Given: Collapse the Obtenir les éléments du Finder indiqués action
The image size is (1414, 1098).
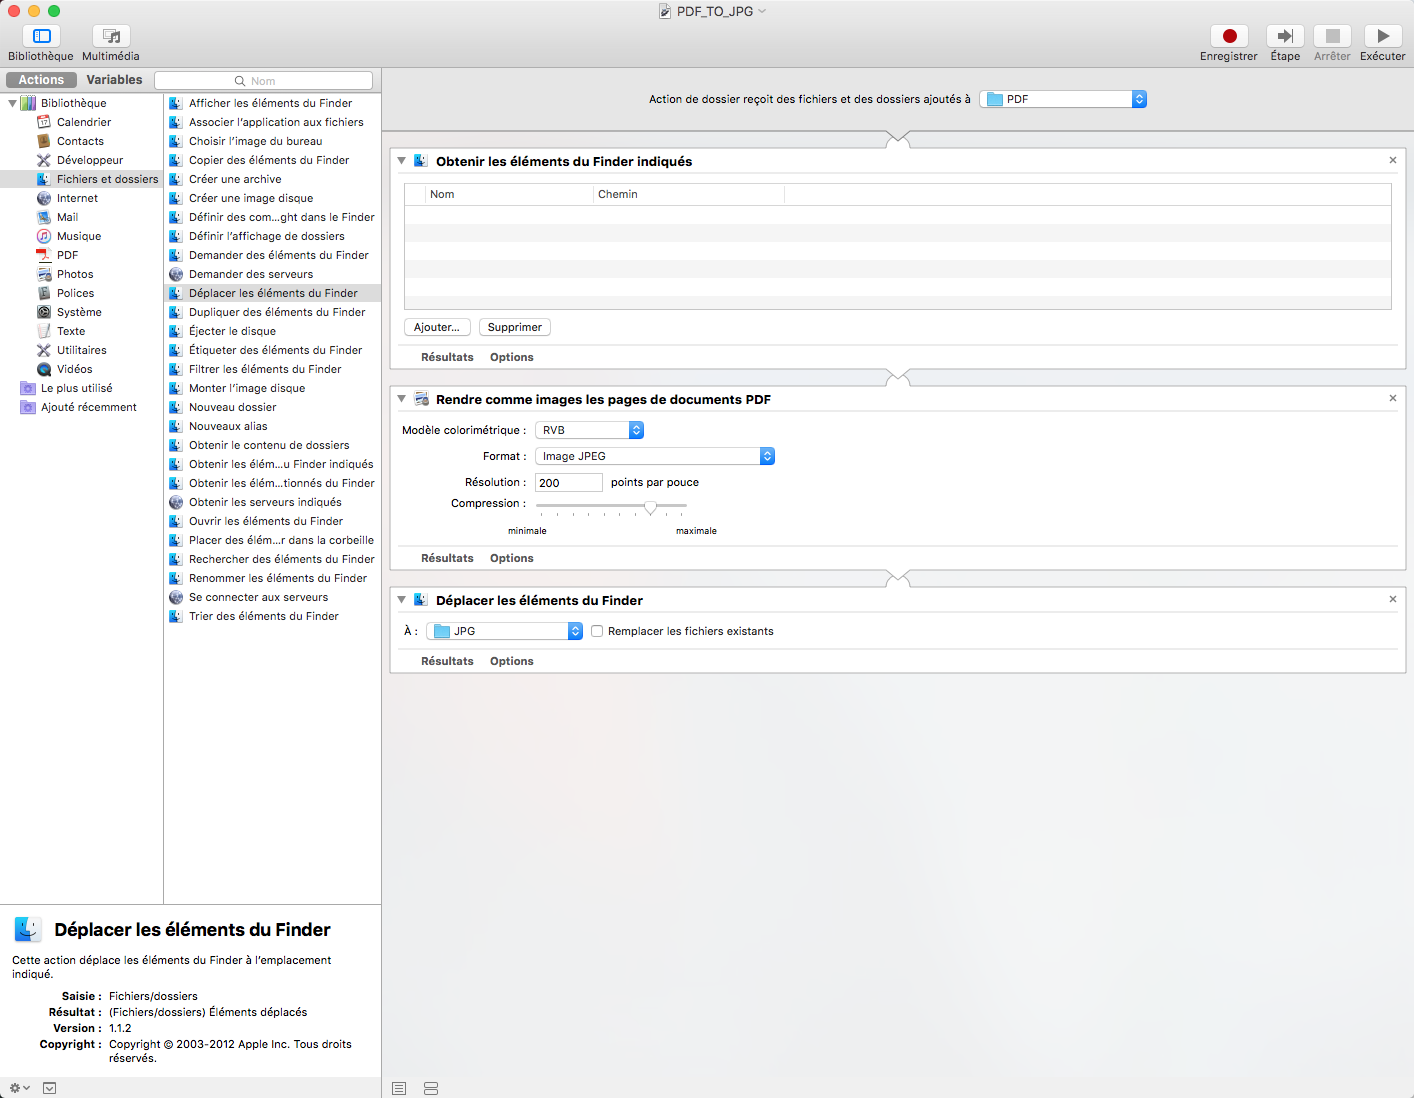Looking at the screenshot, I should pos(402,161).
